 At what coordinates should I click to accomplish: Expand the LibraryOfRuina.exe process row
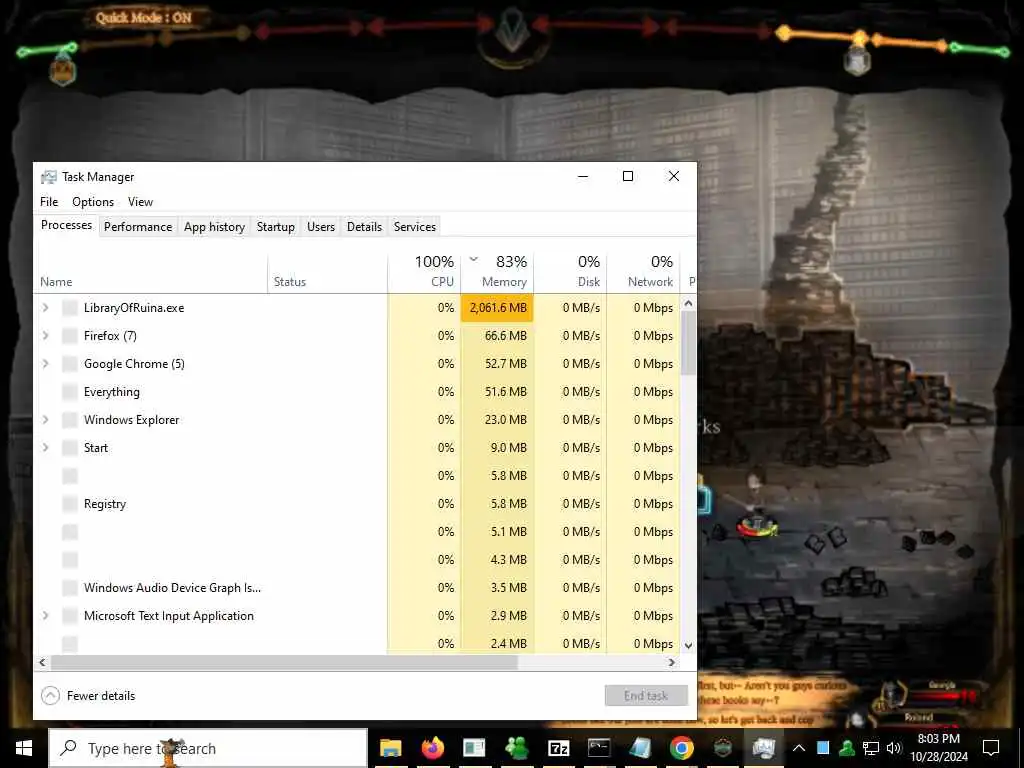pos(45,308)
